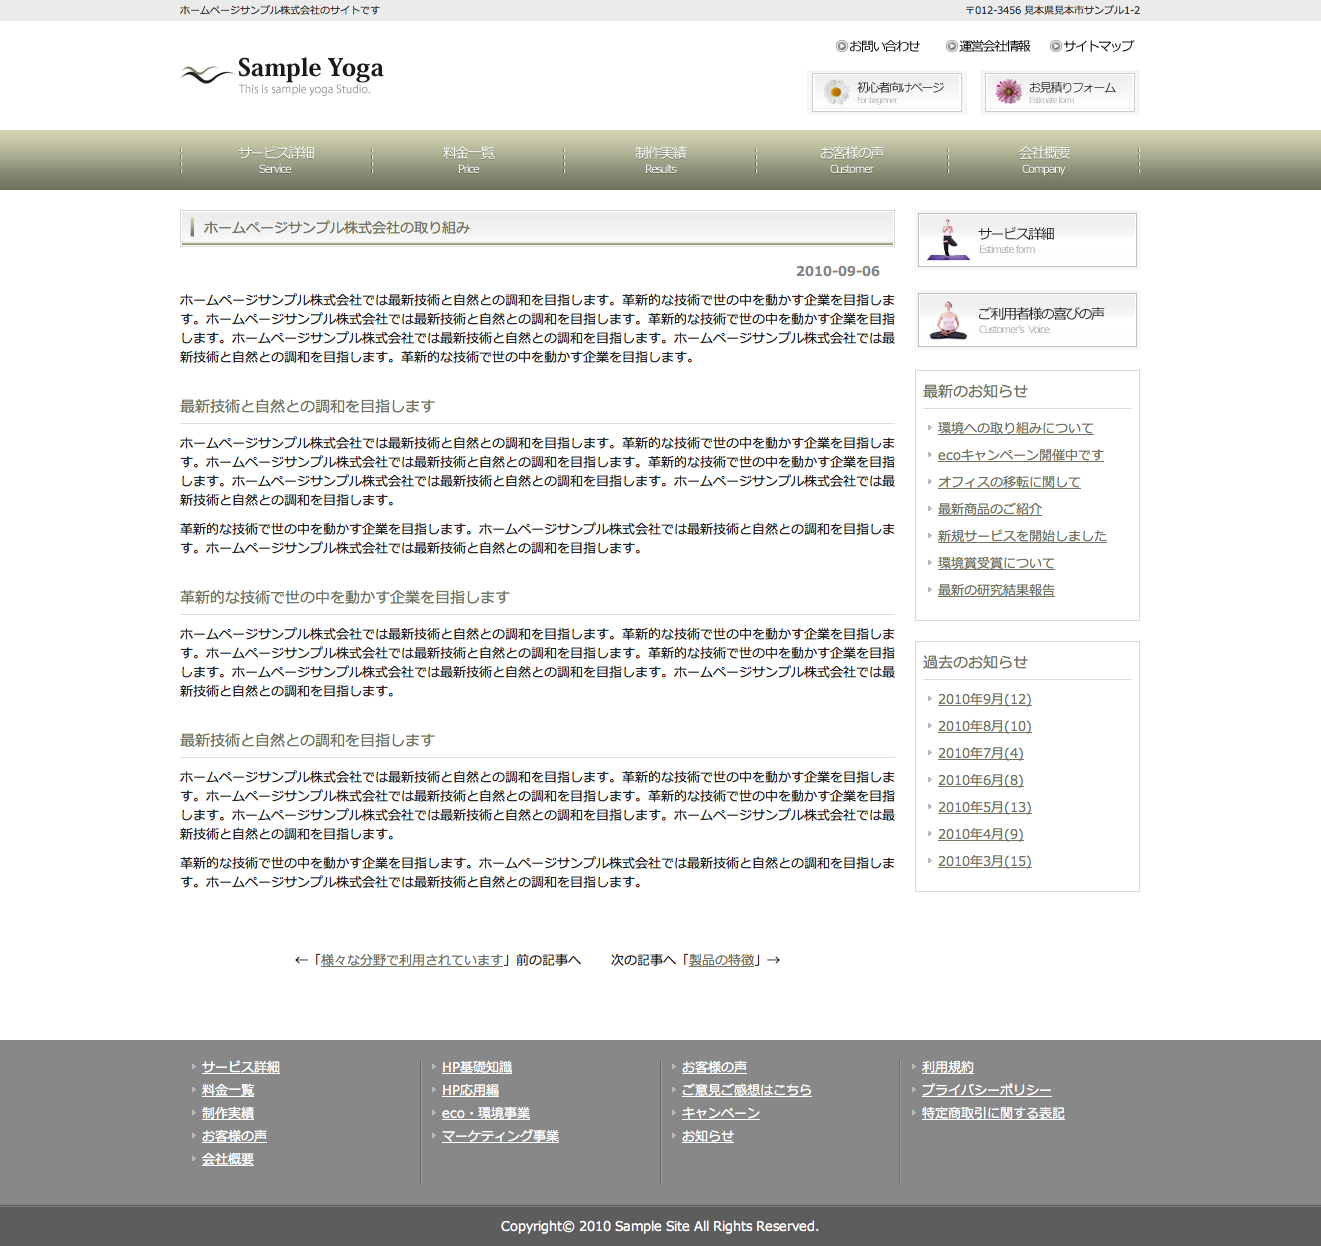Open the サービス詳細 Service navigation tab

click(x=276, y=159)
